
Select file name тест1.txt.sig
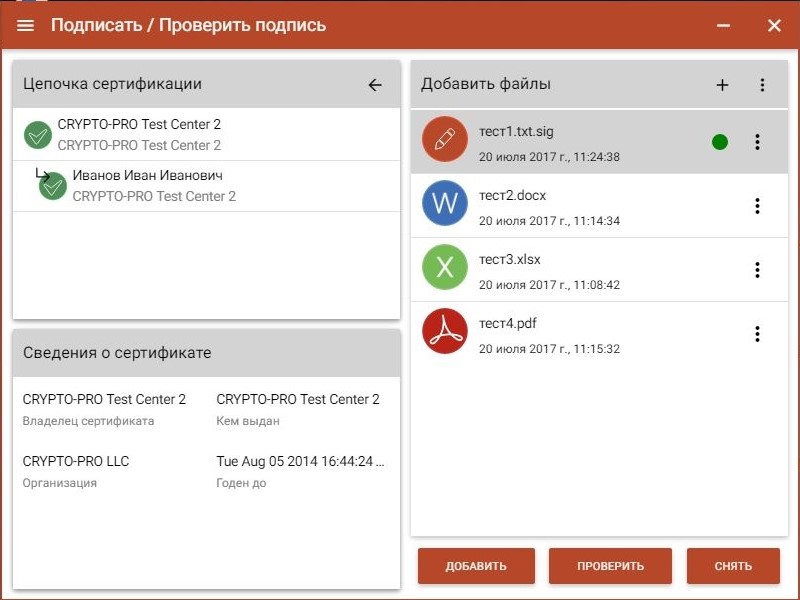click(516, 132)
